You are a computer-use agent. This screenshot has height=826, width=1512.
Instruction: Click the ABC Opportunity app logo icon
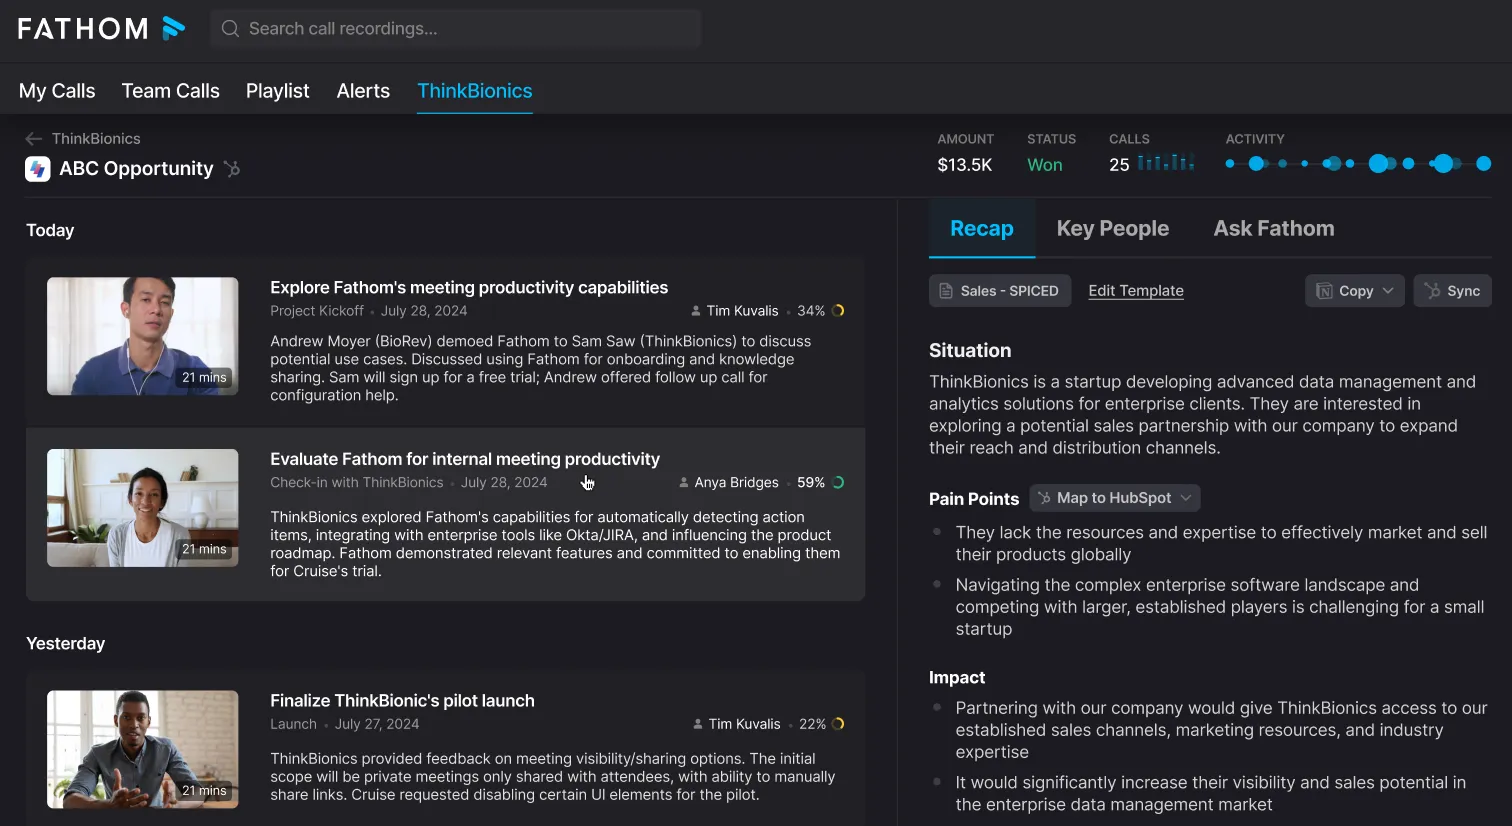(38, 169)
